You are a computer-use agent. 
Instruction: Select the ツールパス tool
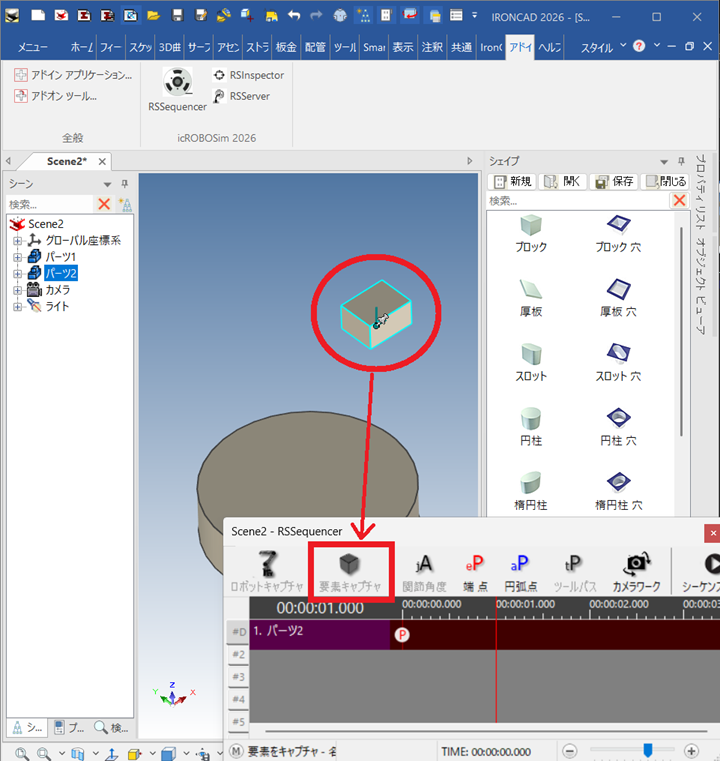point(574,572)
